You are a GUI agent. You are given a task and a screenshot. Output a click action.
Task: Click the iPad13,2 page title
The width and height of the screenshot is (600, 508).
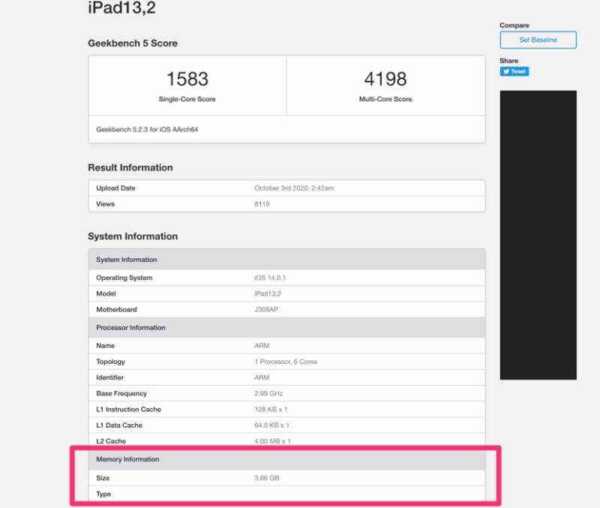click(x=122, y=9)
